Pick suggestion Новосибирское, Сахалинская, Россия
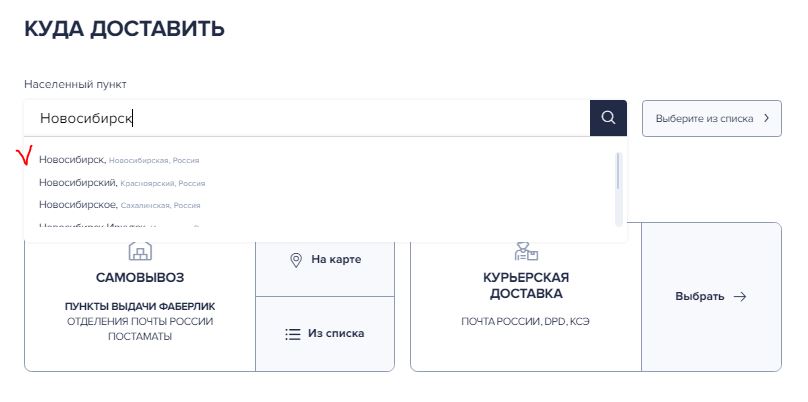The image size is (808, 402). (120, 205)
